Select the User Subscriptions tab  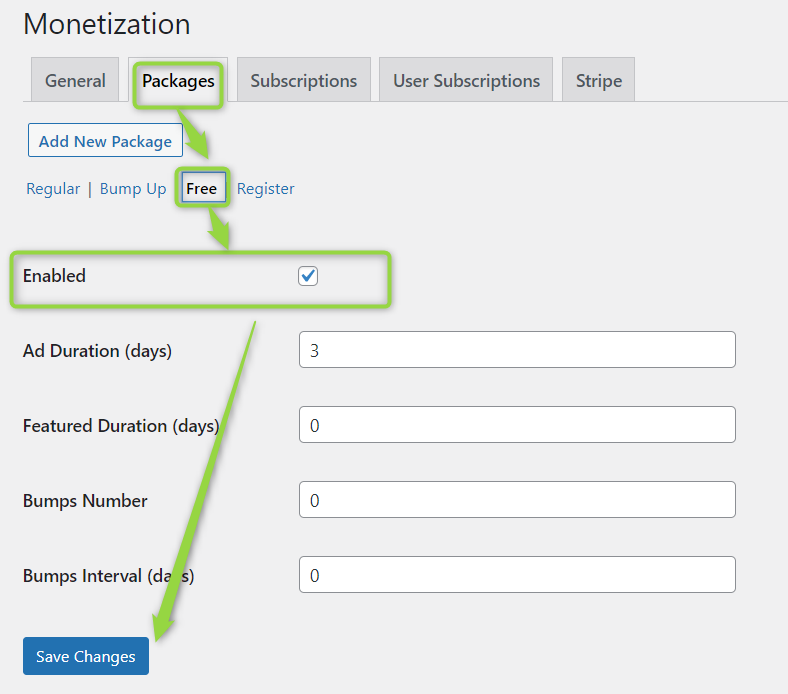(466, 81)
